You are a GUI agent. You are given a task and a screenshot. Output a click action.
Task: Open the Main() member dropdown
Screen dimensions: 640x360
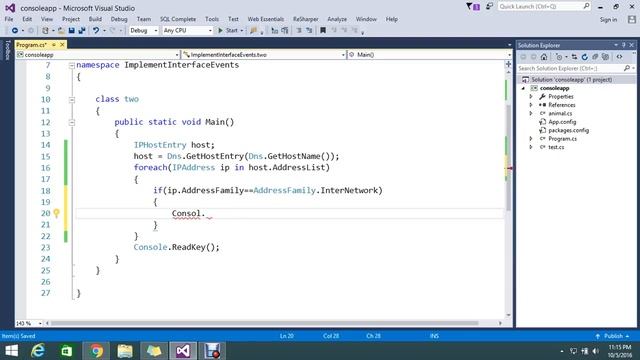430,55
